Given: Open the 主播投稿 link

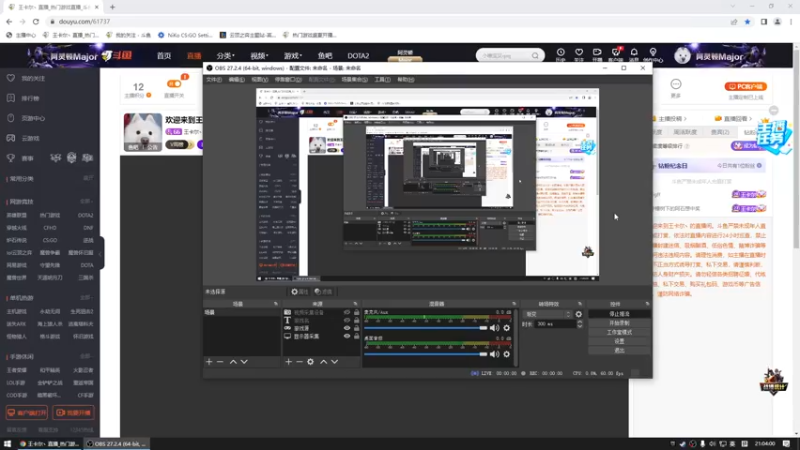Looking at the screenshot, I should (670, 118).
